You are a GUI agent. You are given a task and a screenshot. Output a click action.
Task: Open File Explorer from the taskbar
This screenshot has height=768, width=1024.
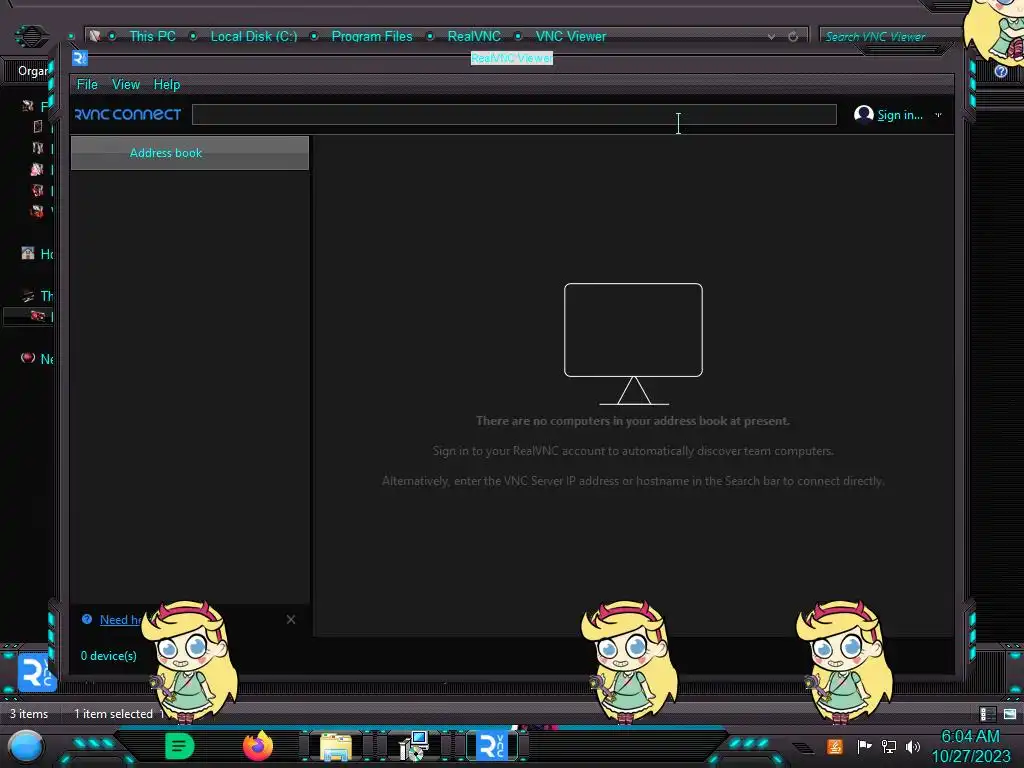(336, 746)
